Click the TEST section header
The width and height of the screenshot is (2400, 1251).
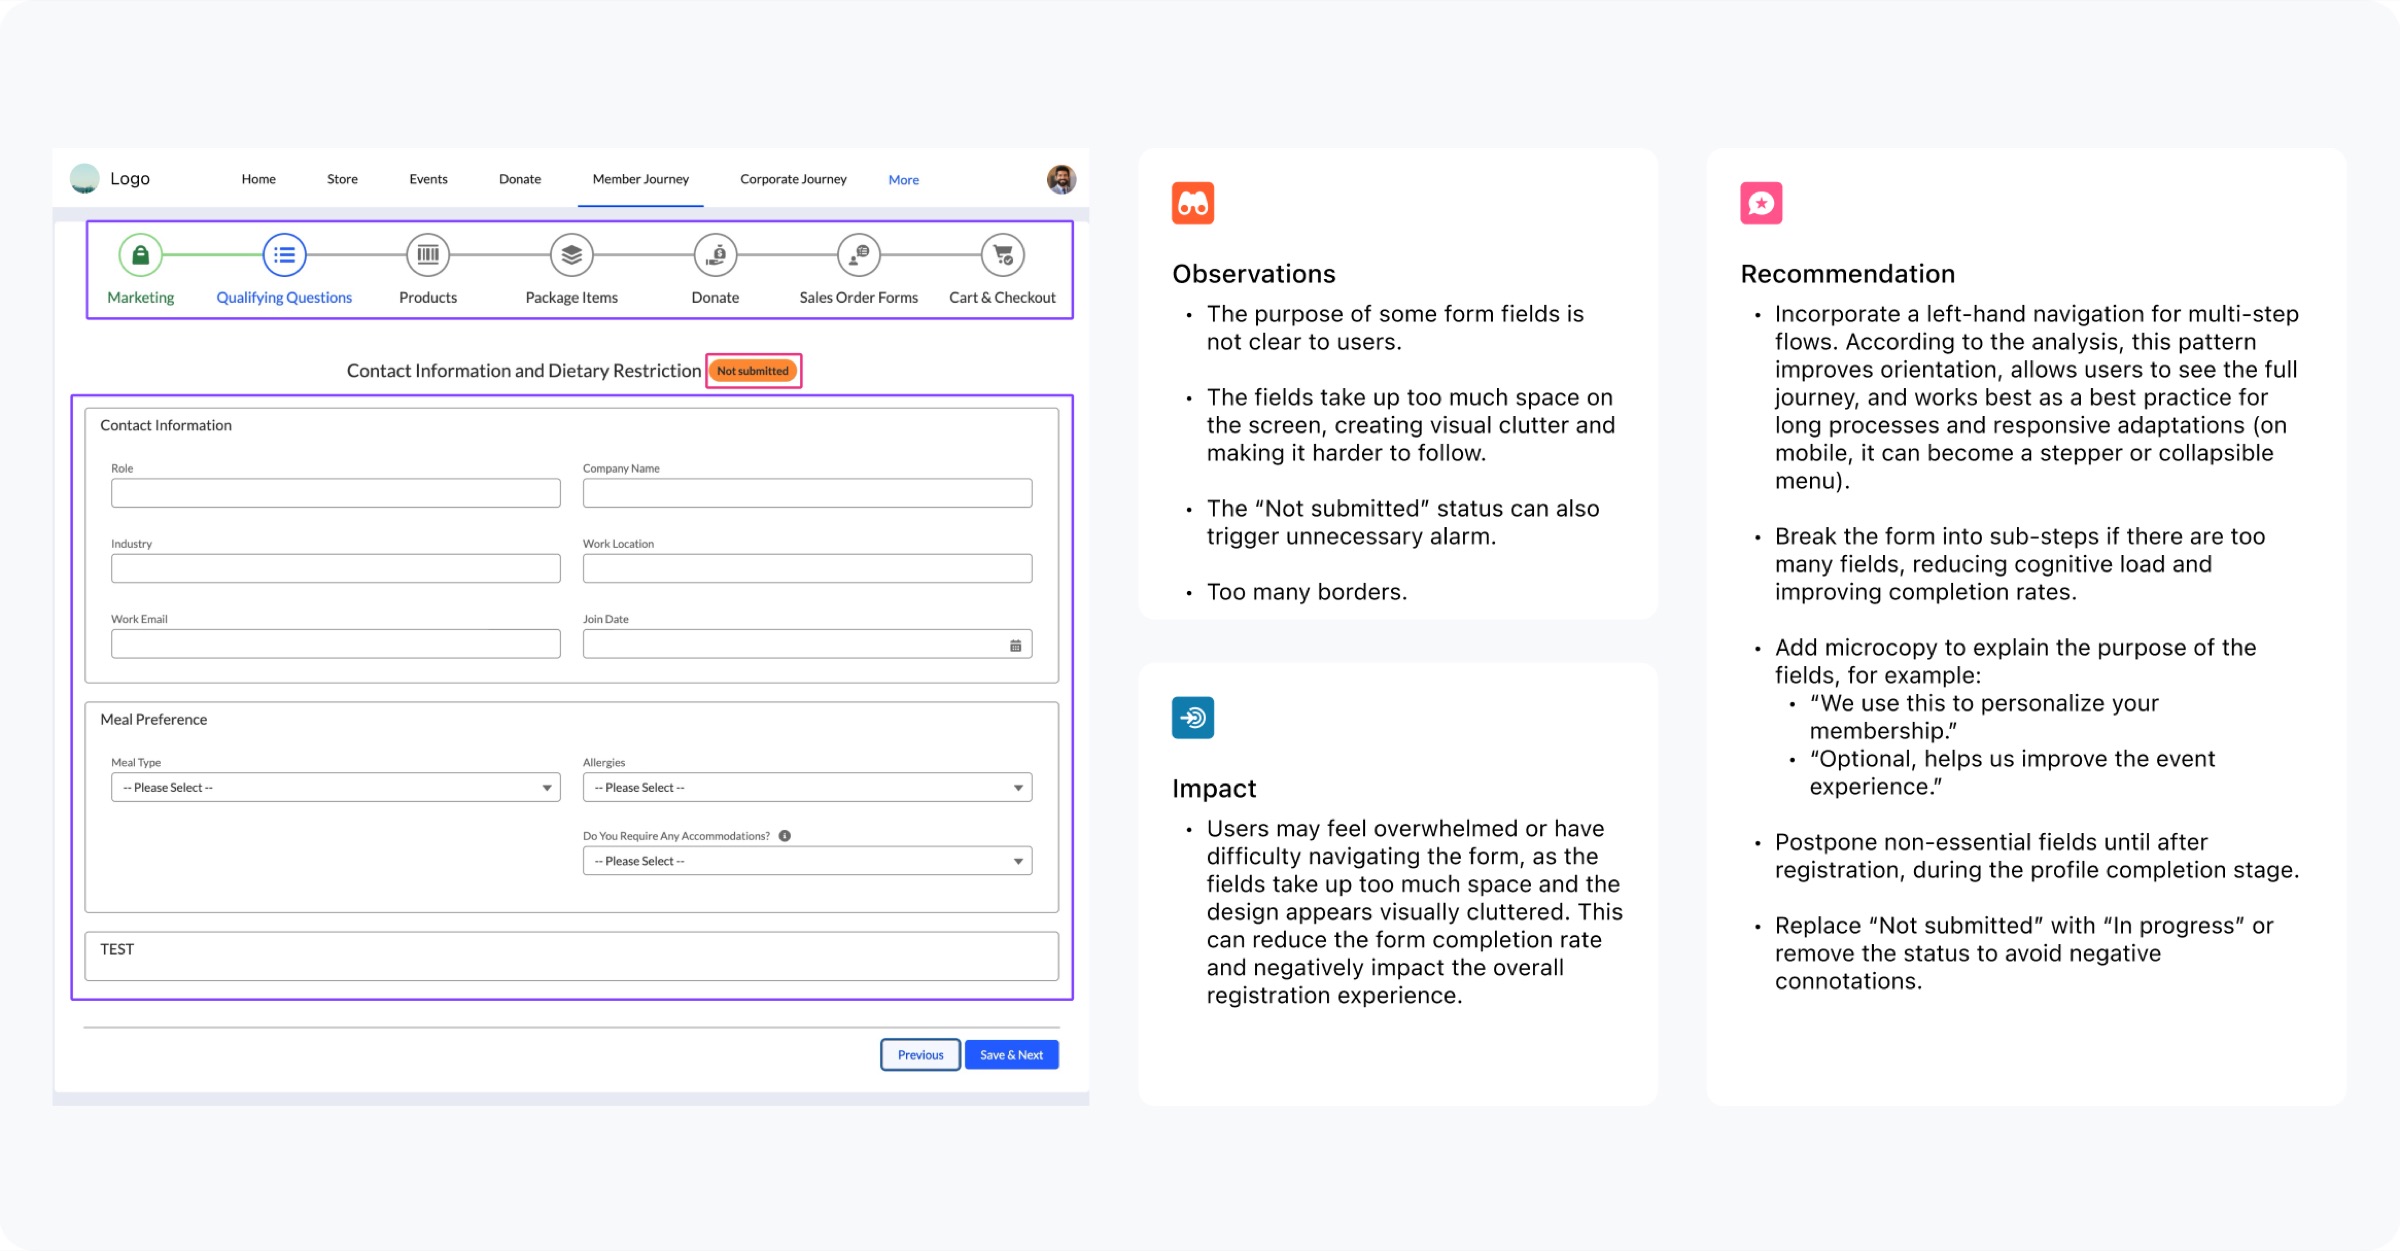pyautogui.click(x=117, y=949)
